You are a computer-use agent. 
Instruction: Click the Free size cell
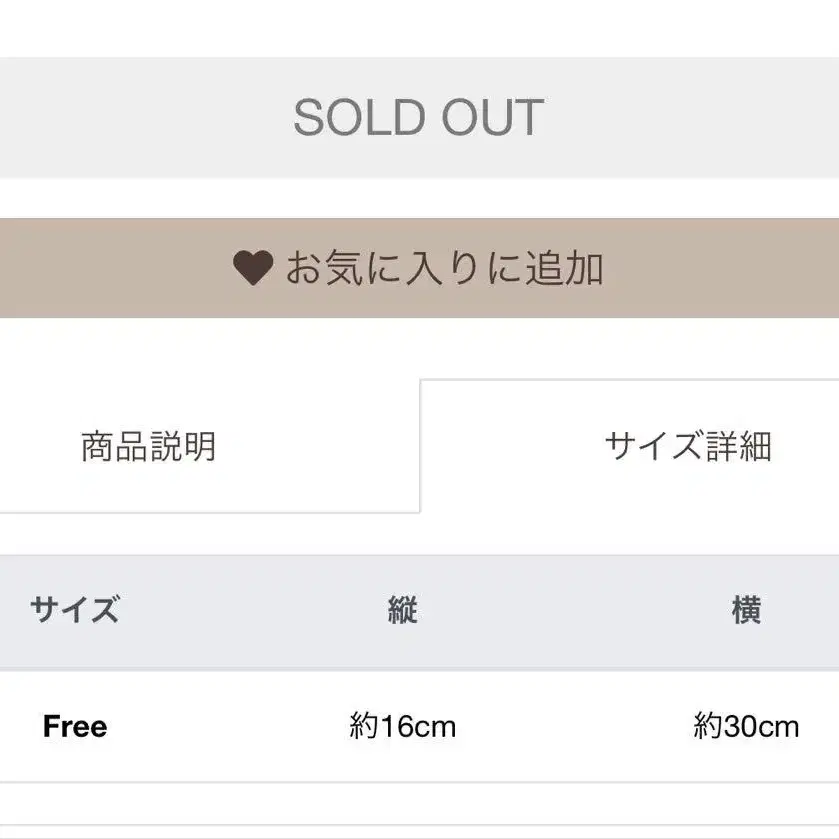75,726
